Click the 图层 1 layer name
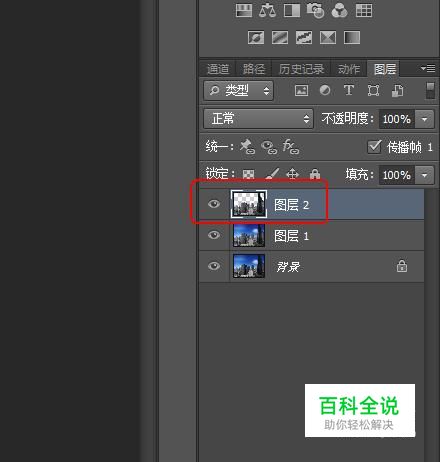 pyautogui.click(x=292, y=236)
